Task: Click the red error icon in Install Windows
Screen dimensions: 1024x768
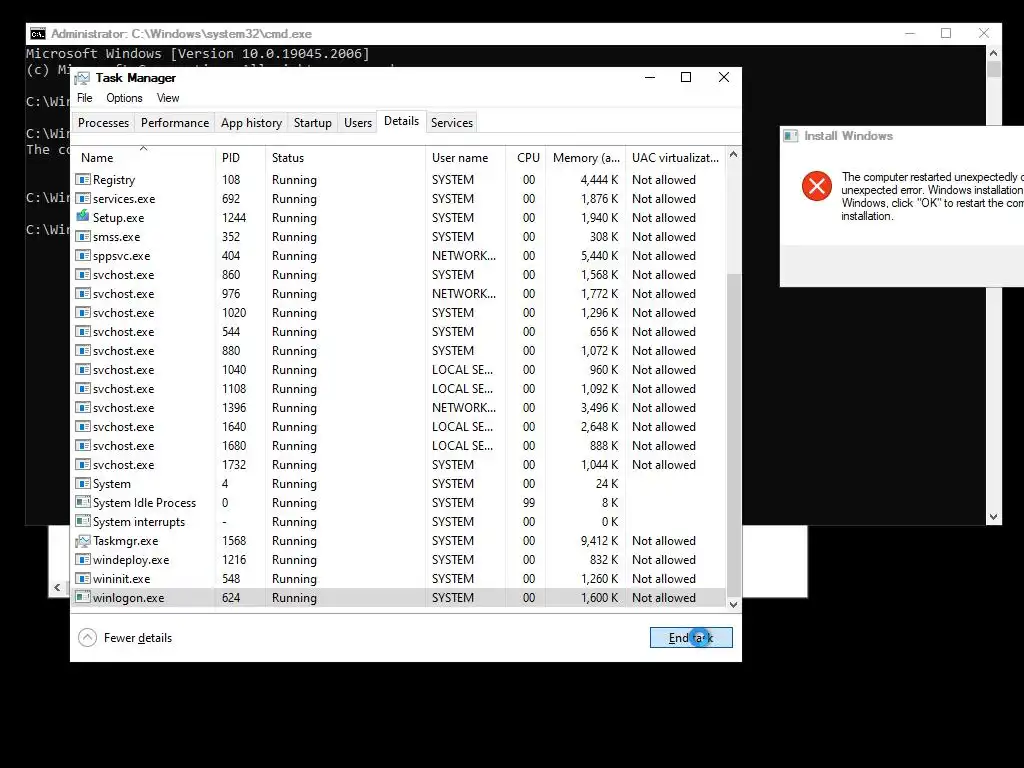Action: click(x=816, y=186)
